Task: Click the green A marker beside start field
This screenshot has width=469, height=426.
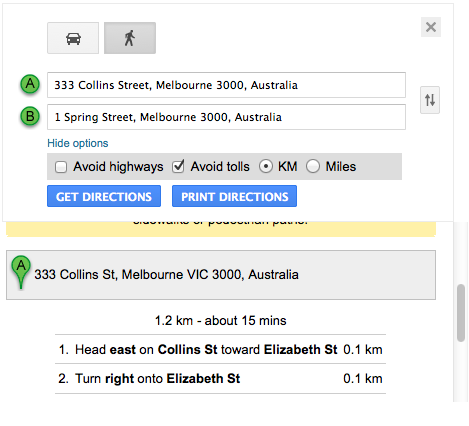Action: [30, 84]
